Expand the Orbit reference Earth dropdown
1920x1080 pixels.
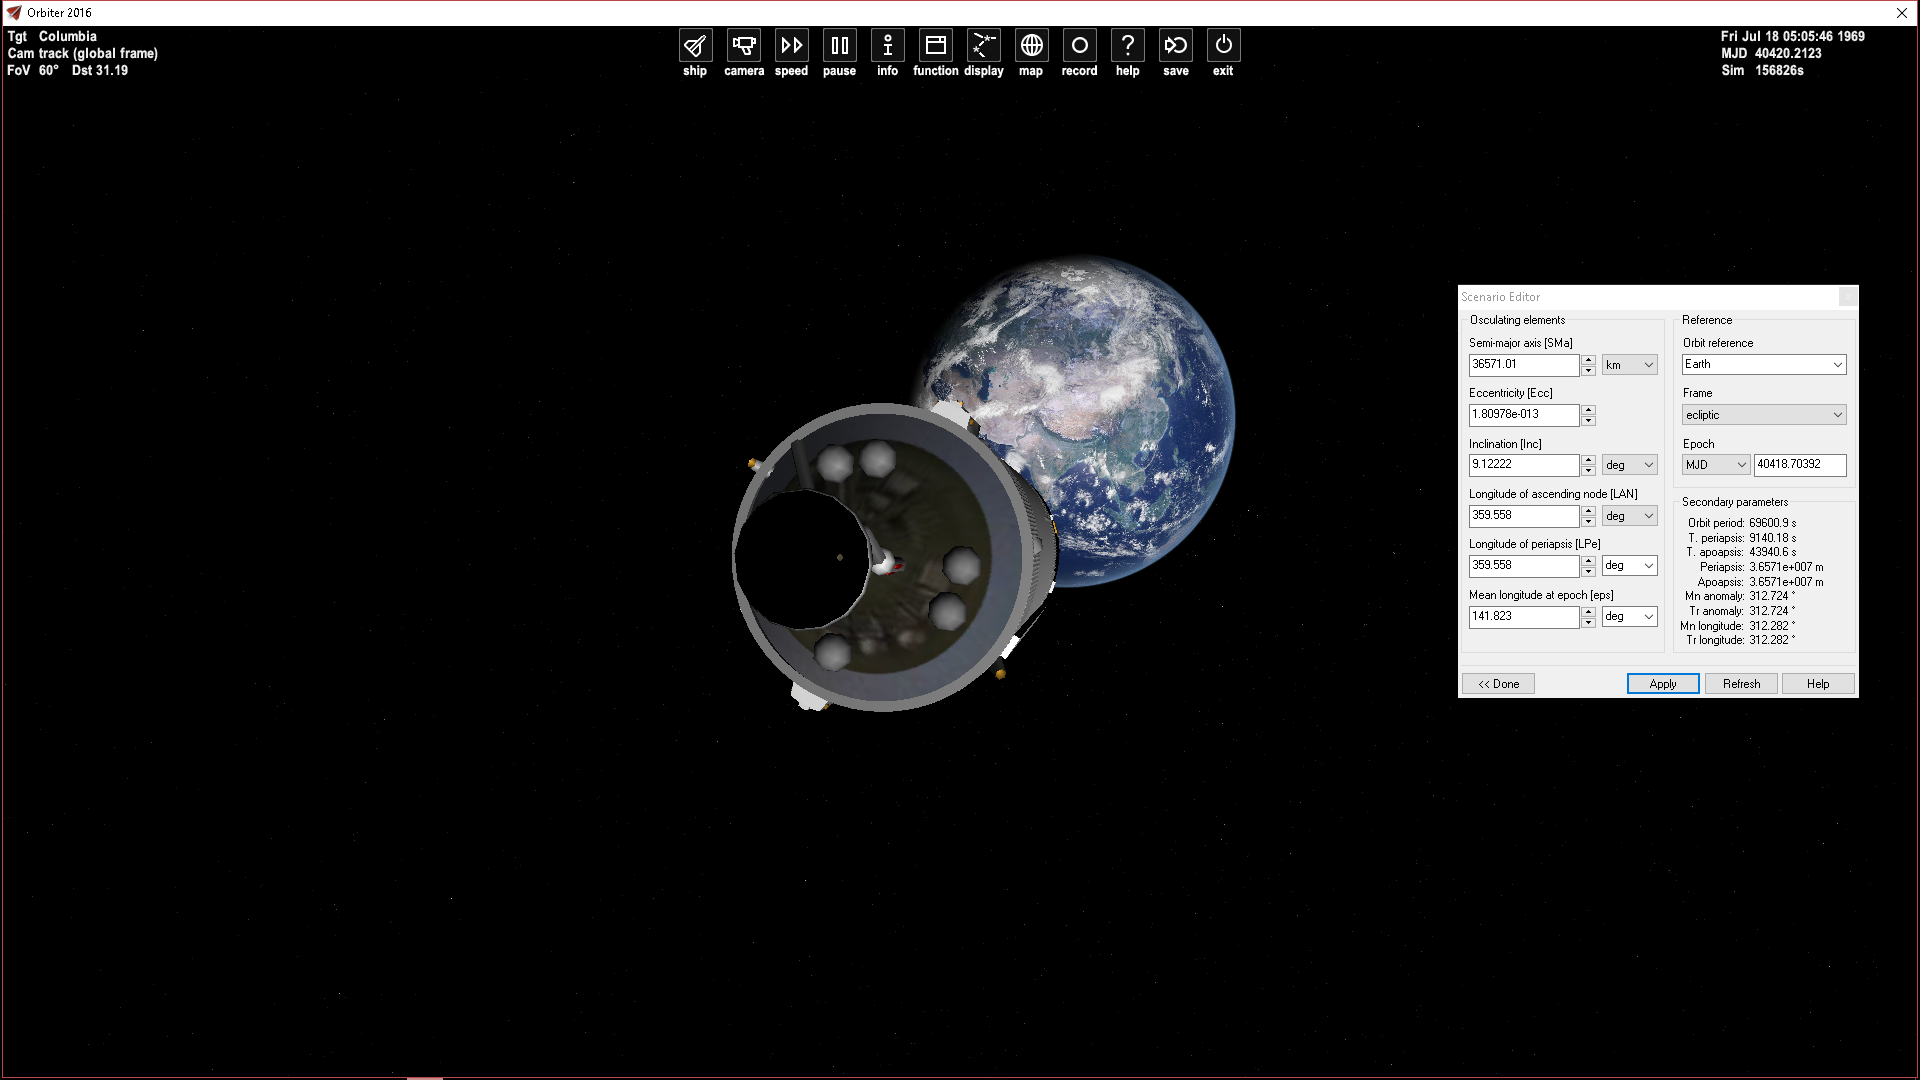(x=1763, y=365)
